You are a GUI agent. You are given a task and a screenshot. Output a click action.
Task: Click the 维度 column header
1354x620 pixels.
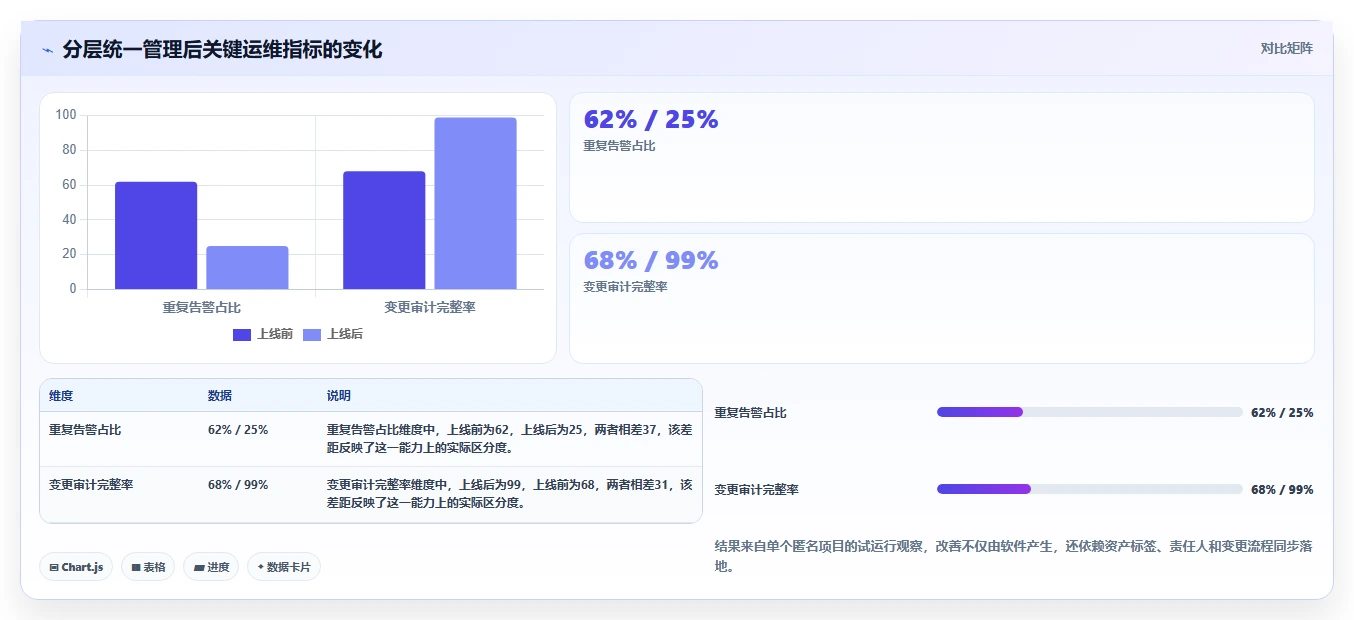(x=61, y=396)
